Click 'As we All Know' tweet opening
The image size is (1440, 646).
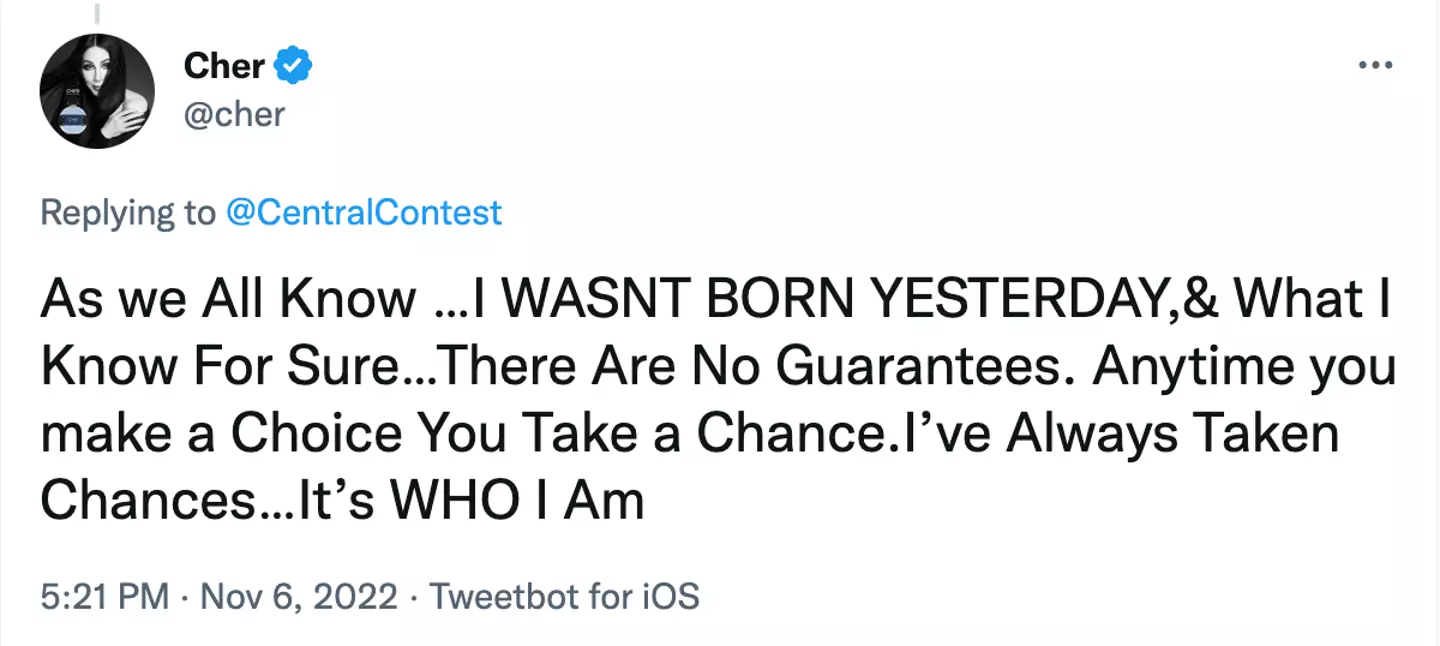227,300
